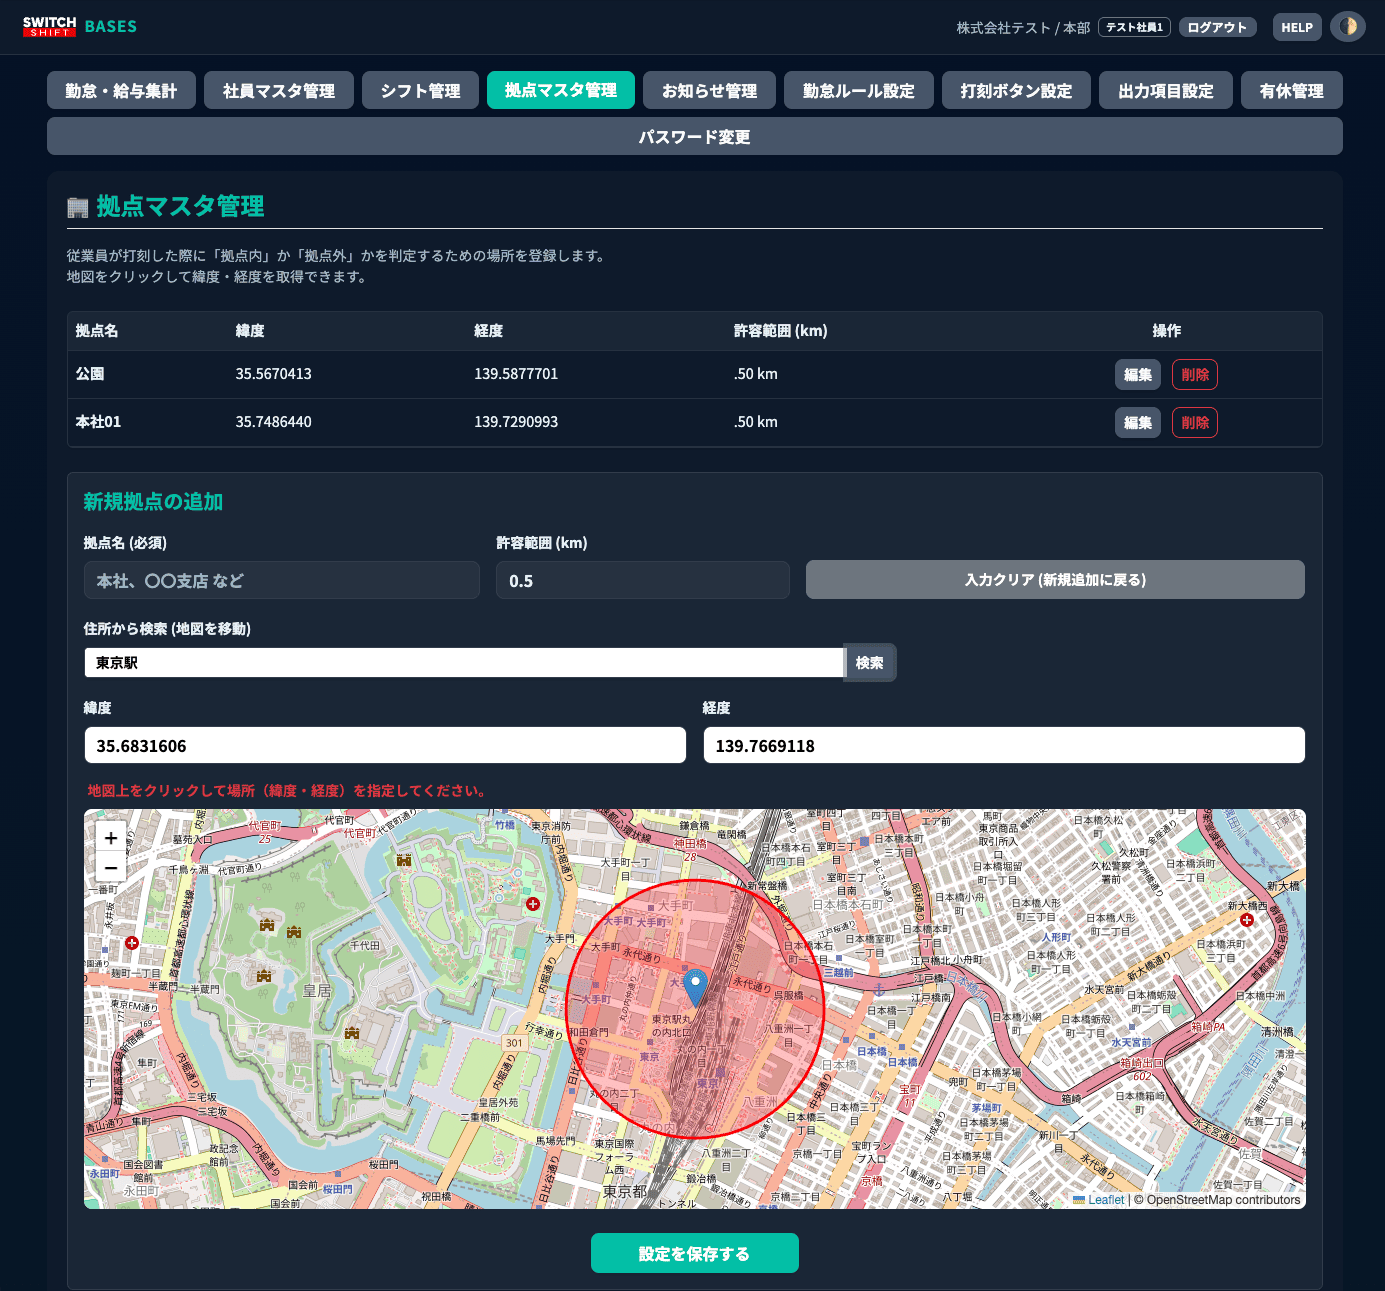The width and height of the screenshot is (1385, 1291).
Task: Click 入力クリア reset button
Action: [x=1054, y=580]
